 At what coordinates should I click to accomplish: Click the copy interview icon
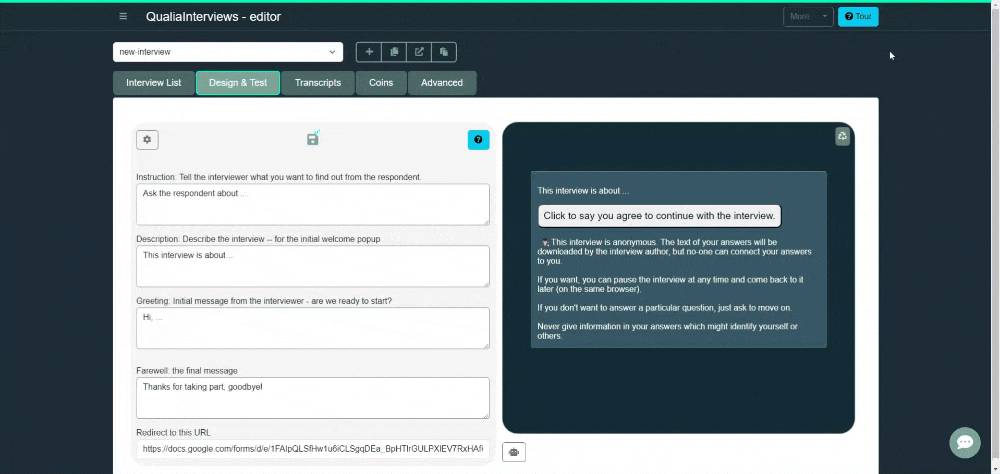click(394, 52)
